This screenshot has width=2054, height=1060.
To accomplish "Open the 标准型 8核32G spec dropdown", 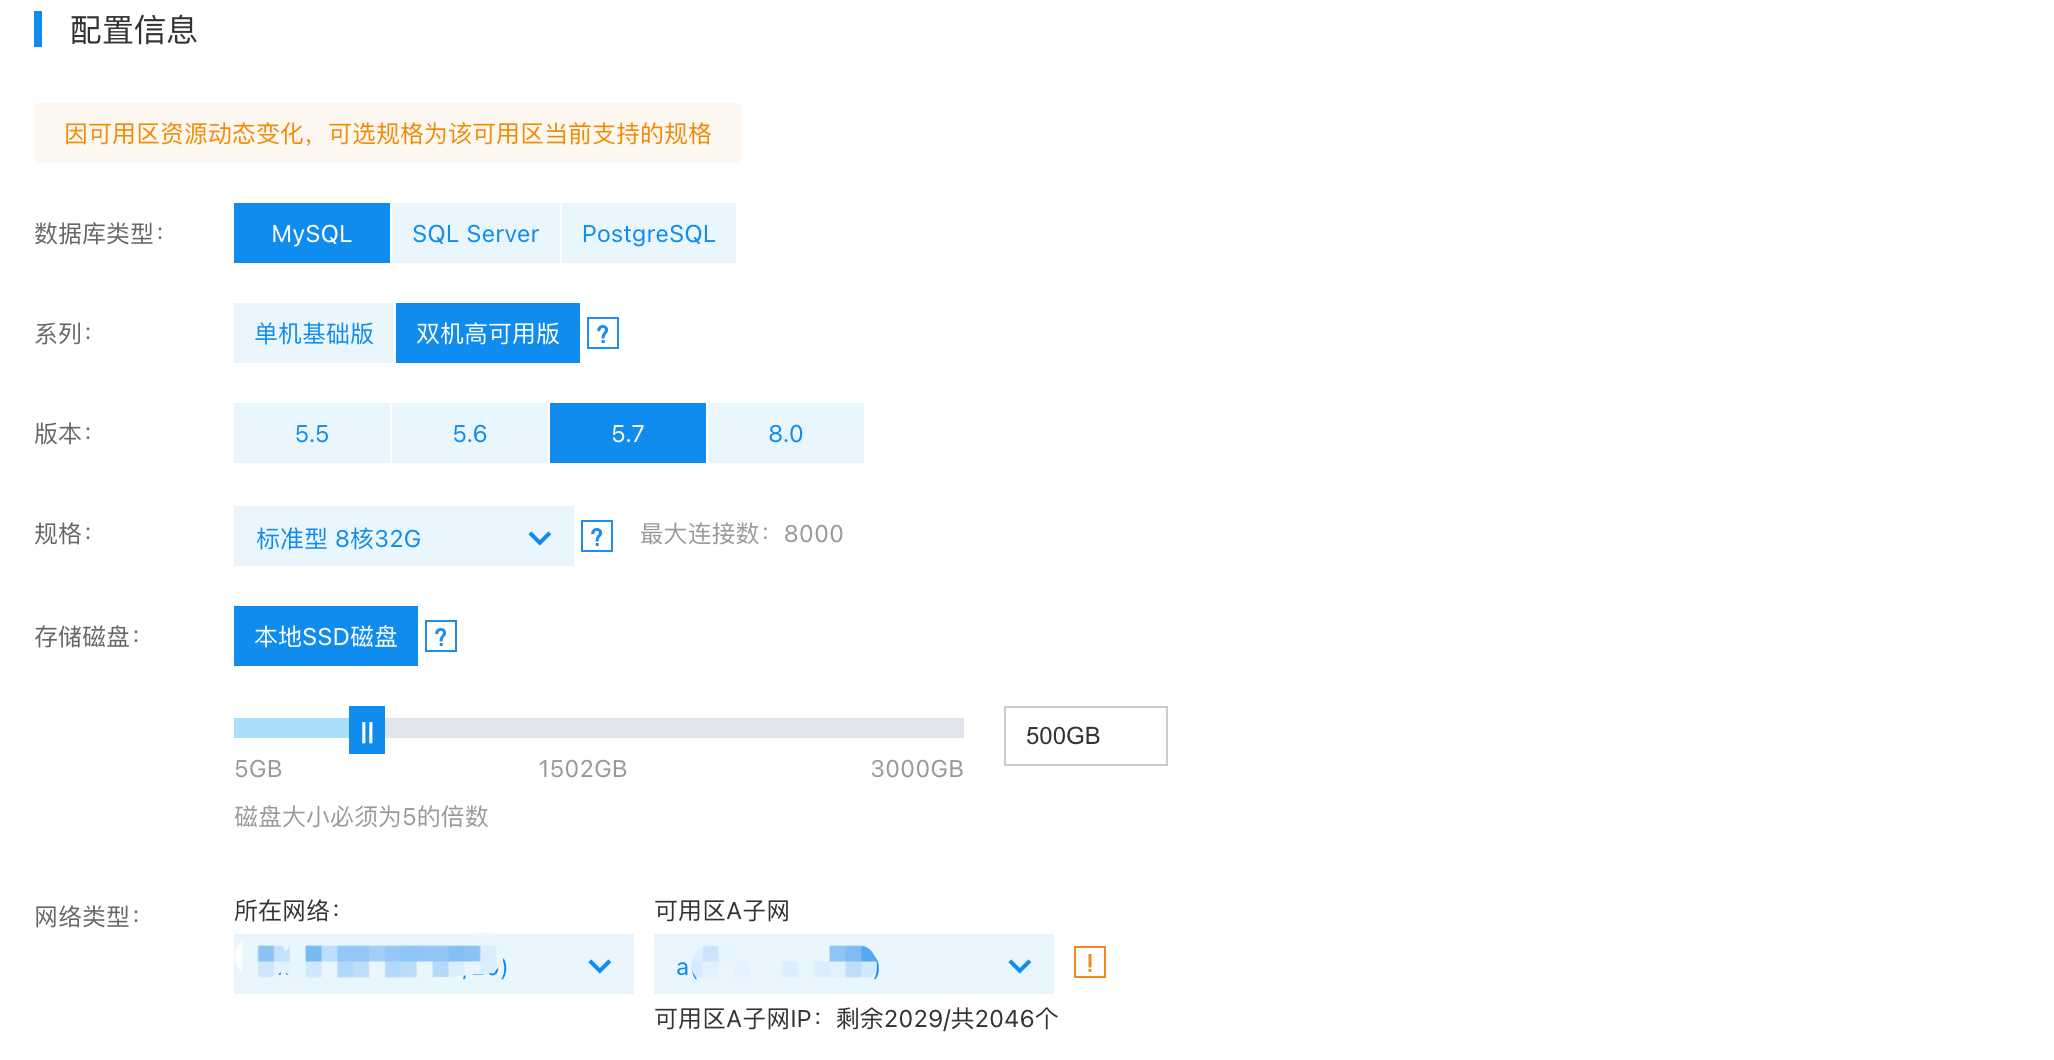I will 404,536.
